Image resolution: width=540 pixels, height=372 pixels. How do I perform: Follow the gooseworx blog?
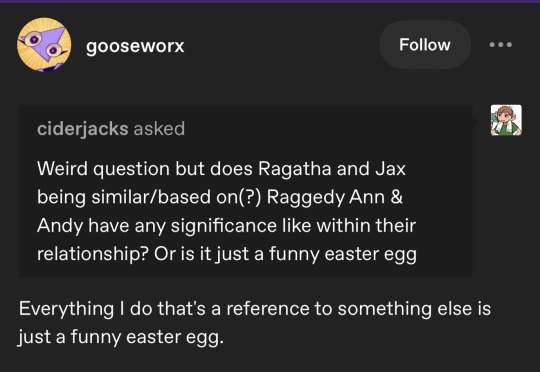tap(425, 45)
